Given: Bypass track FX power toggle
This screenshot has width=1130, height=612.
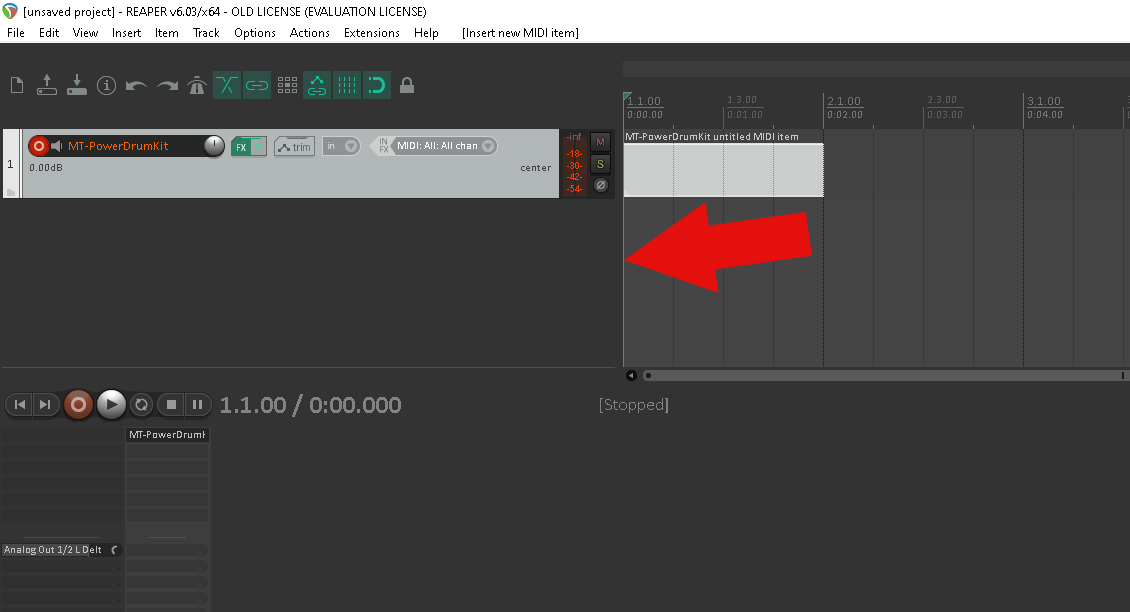Looking at the screenshot, I should click(x=259, y=147).
